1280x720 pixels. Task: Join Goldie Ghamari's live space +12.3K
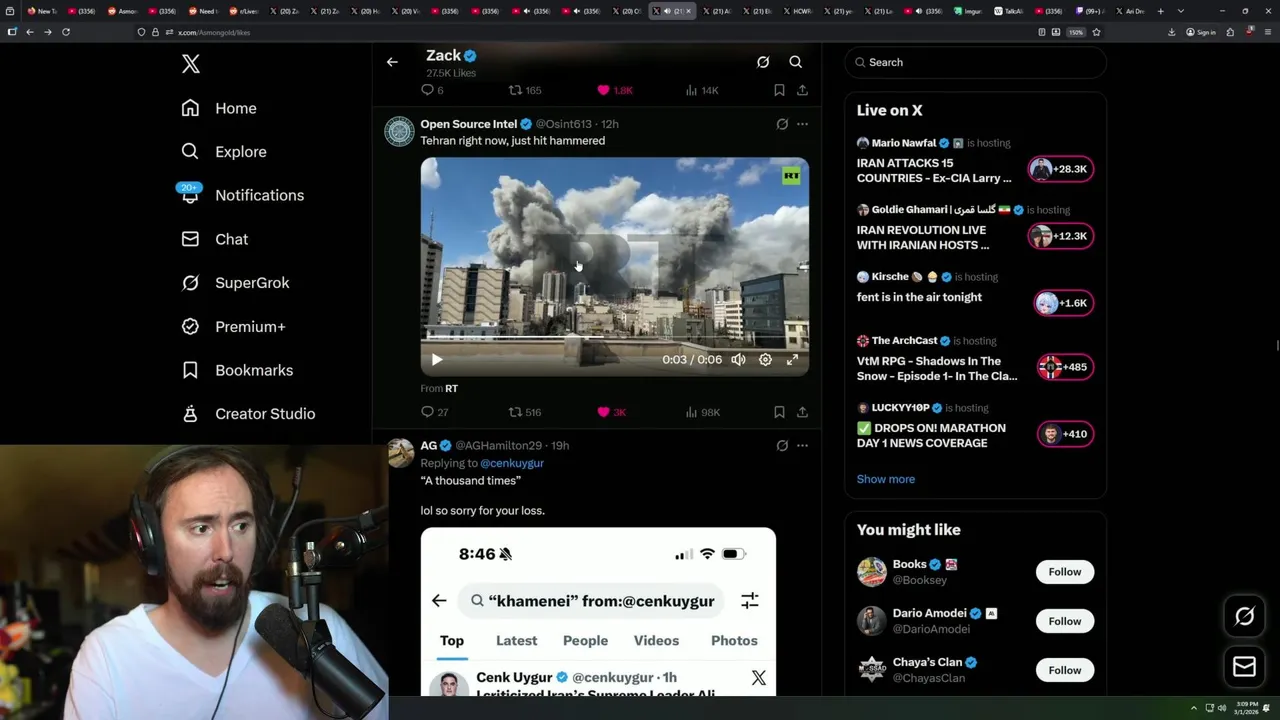(1060, 236)
